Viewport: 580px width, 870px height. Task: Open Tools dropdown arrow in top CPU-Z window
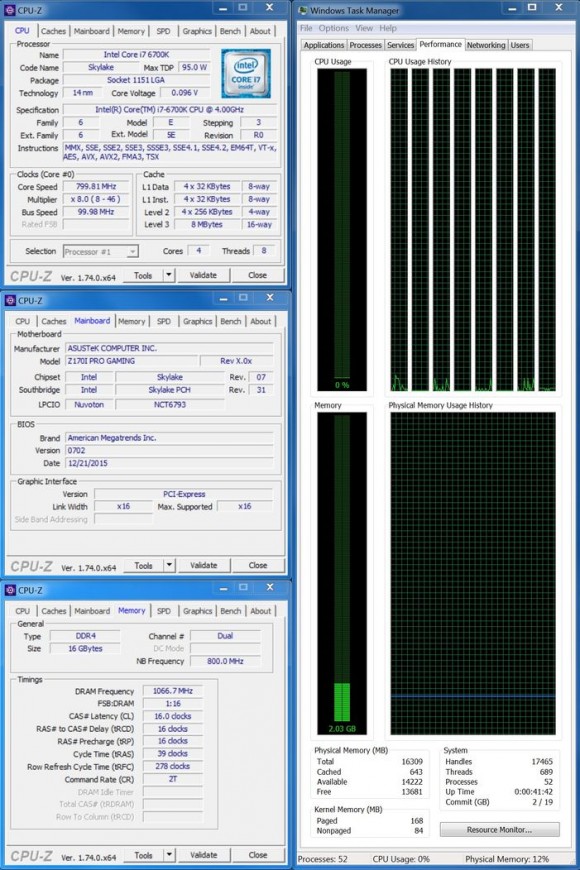(169, 275)
